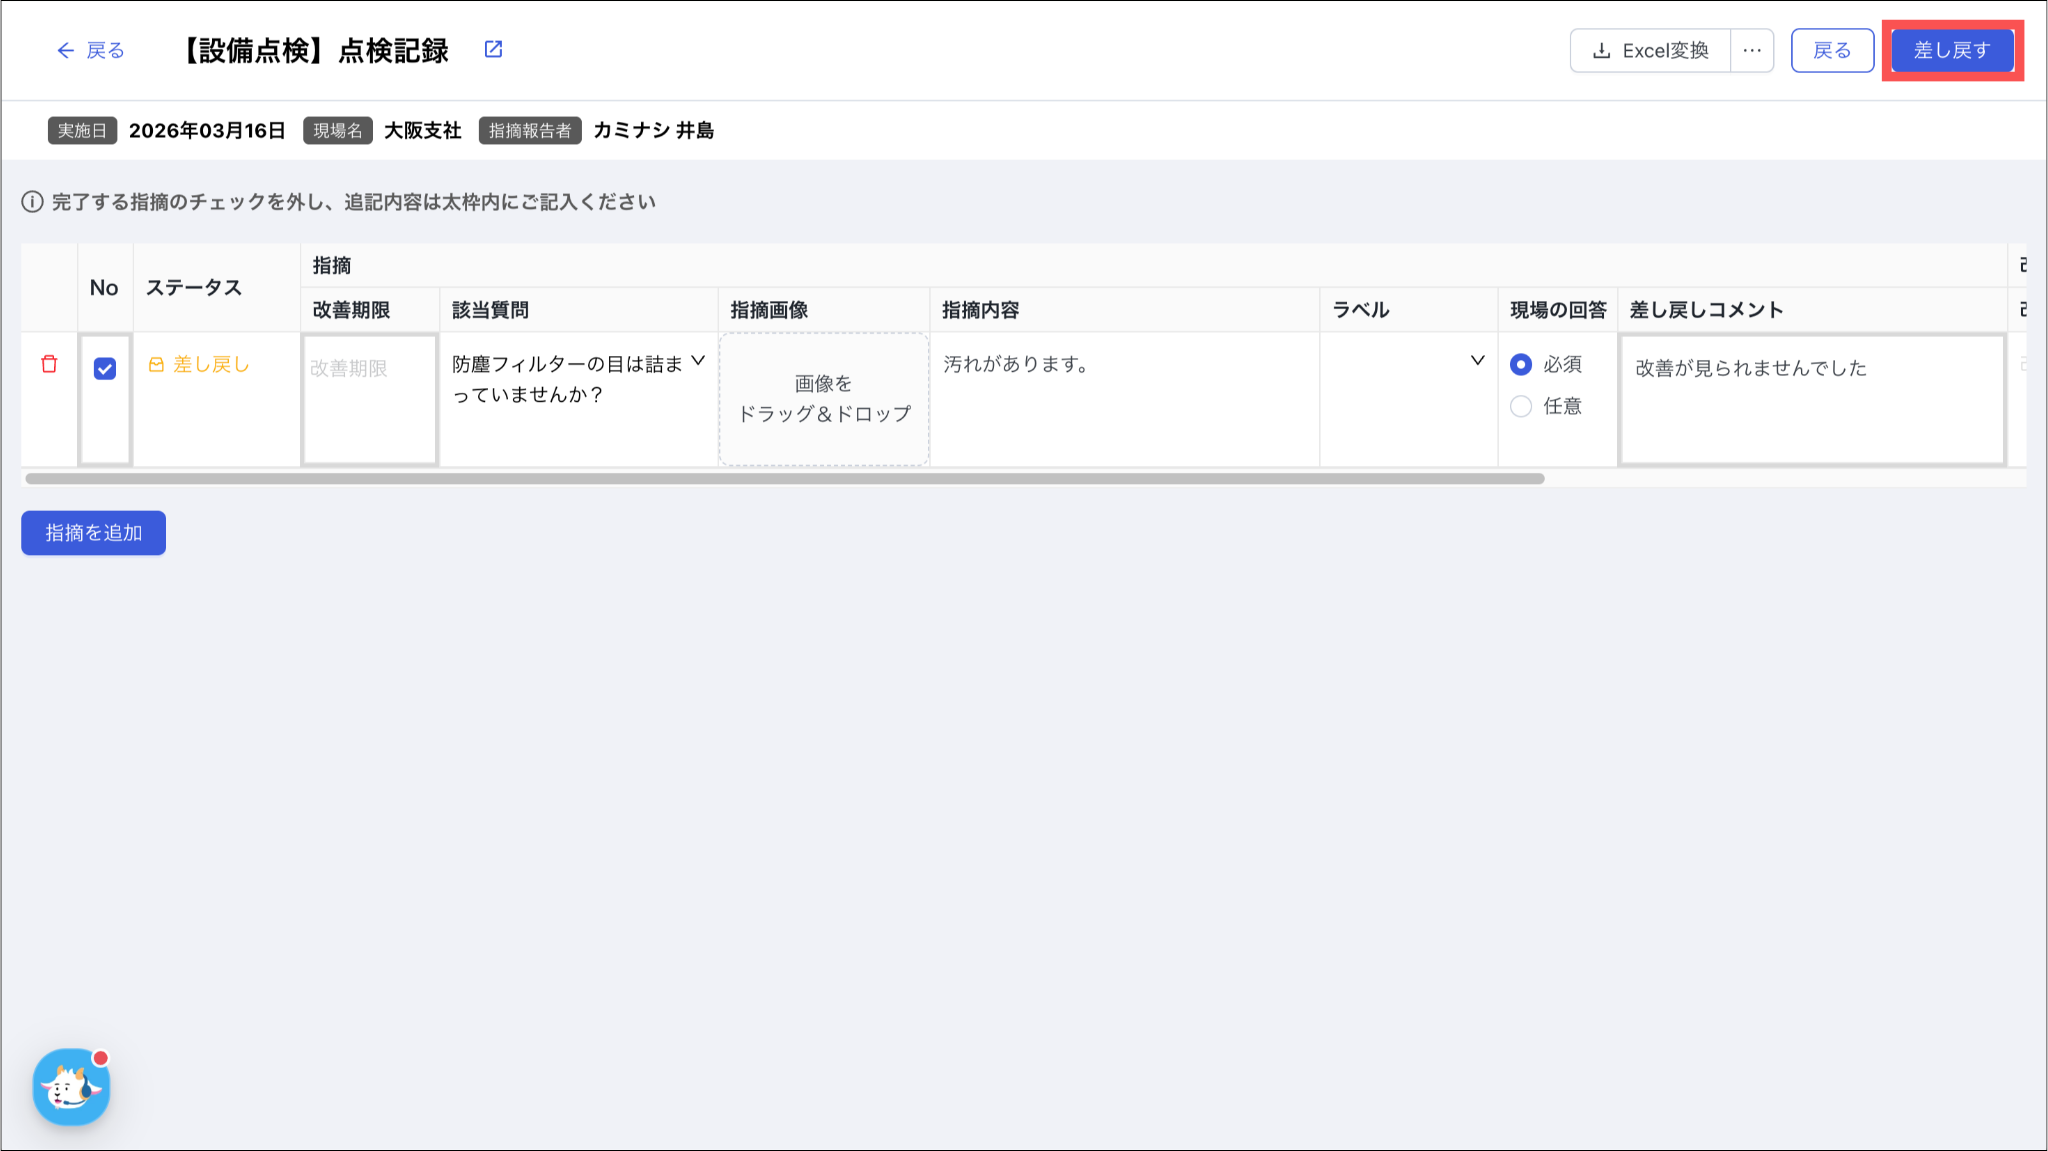Click 指摘を追加 button
Viewport: 2048px width, 1151px height.
tap(93, 533)
